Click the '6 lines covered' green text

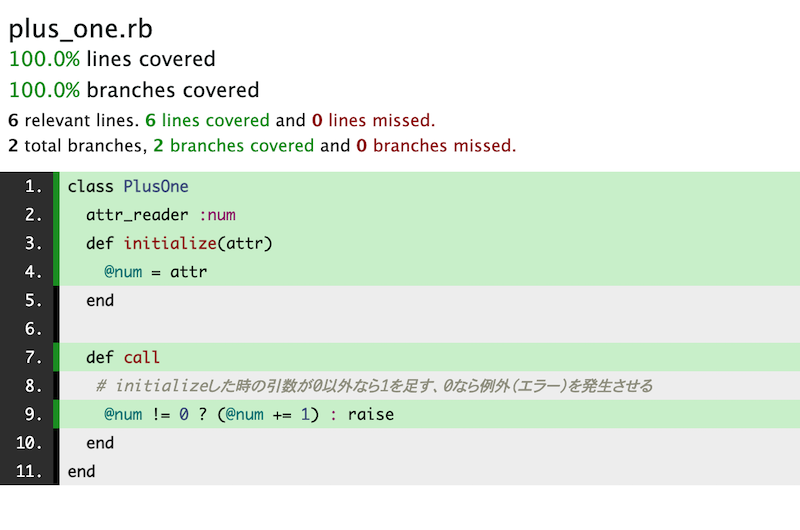coord(207,120)
